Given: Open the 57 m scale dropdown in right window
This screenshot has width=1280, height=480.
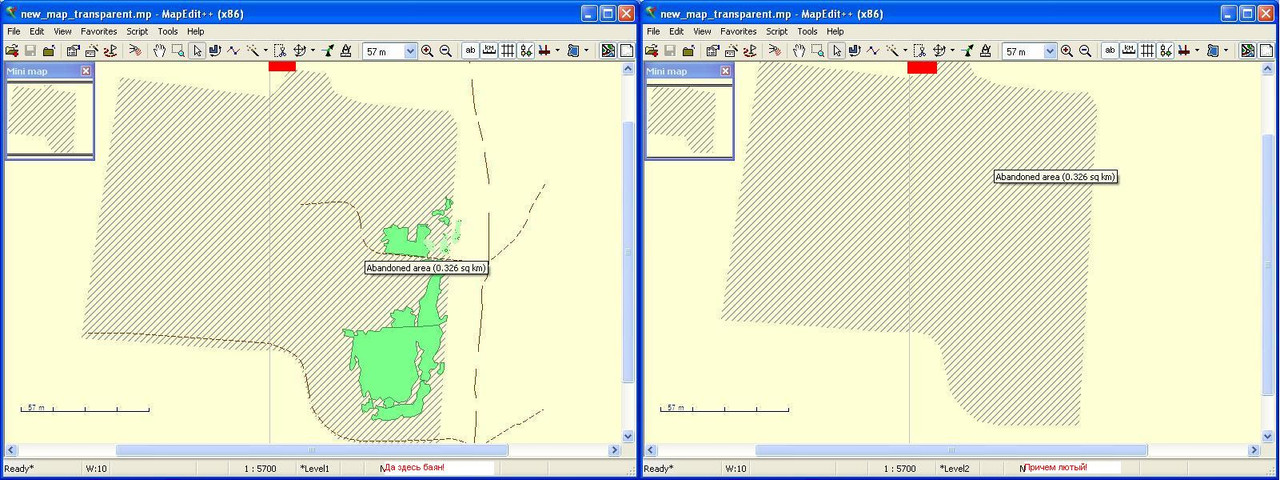Looking at the screenshot, I should pos(1050,51).
